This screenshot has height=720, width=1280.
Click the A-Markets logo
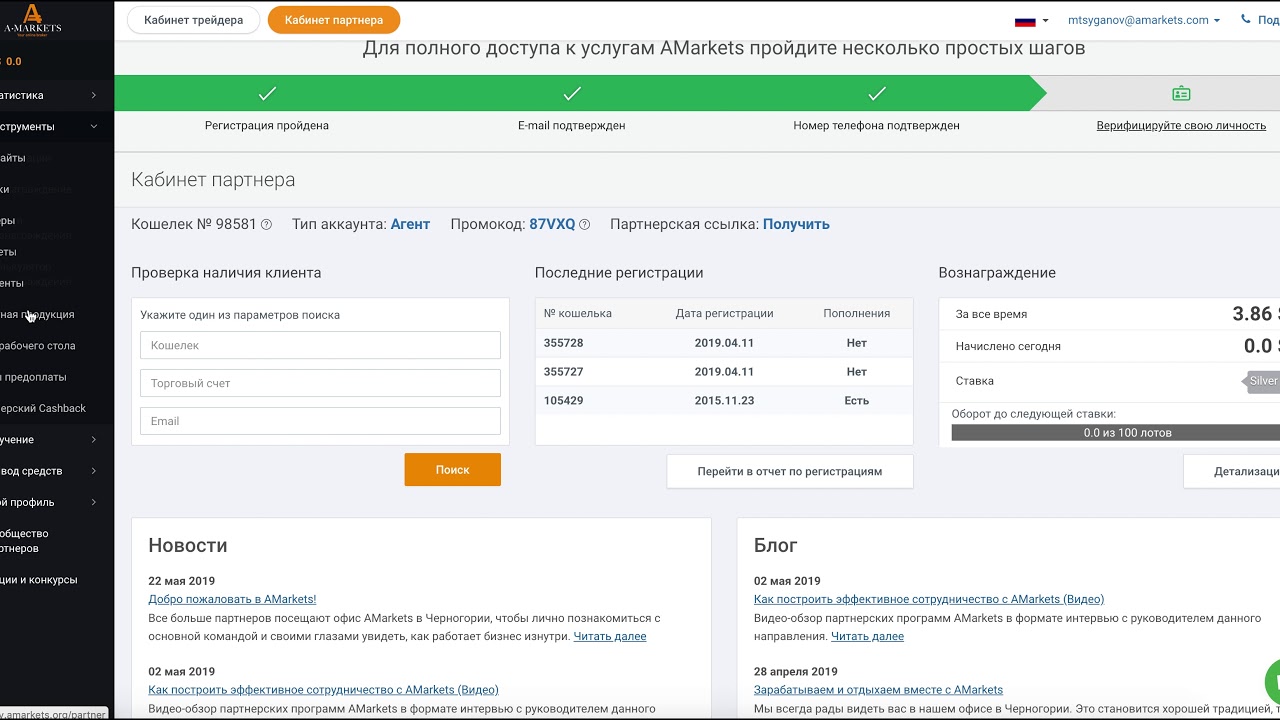(x=32, y=19)
